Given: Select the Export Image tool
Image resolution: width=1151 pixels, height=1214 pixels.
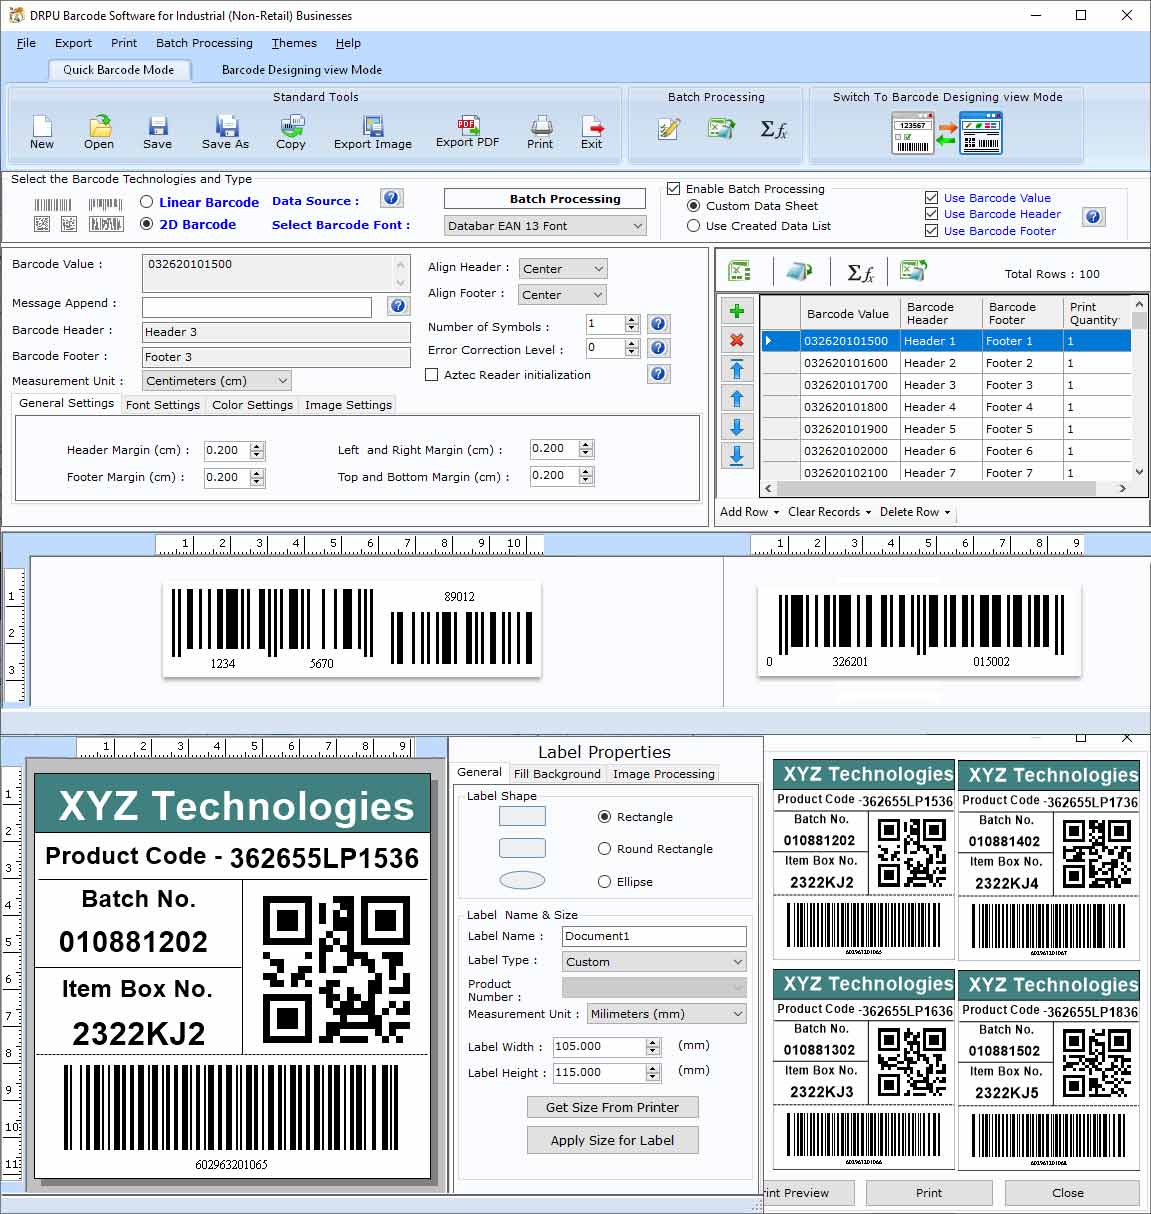Looking at the screenshot, I should tap(372, 130).
